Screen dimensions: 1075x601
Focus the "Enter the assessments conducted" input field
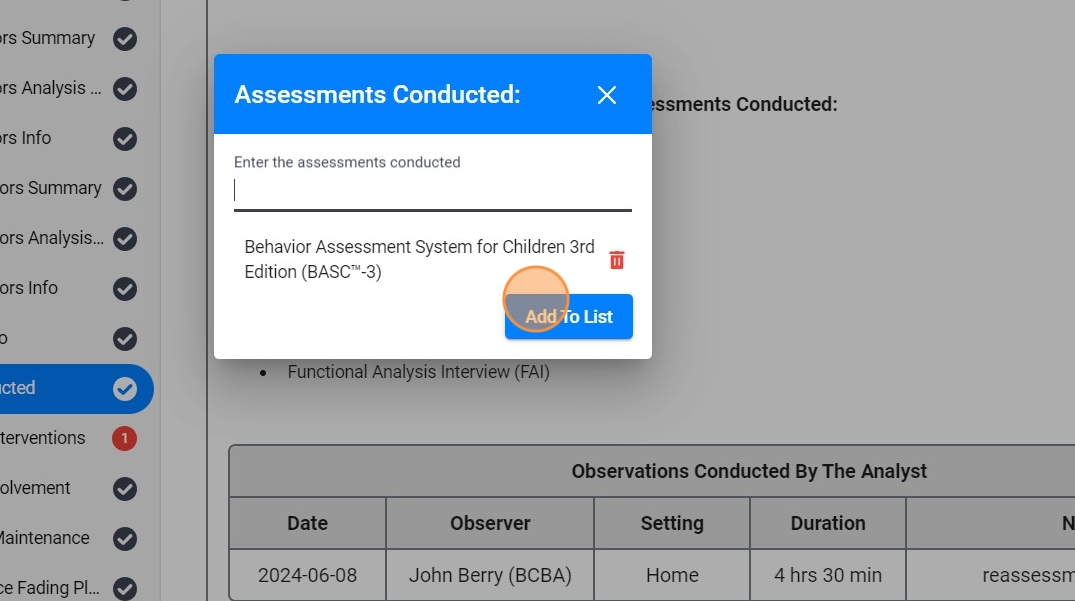(x=432, y=191)
